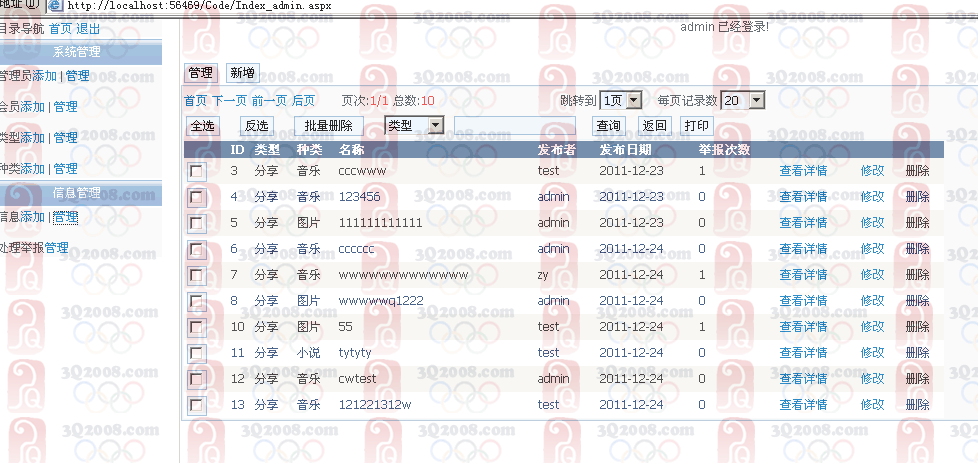Click the 小说 category cell
The width and height of the screenshot is (978, 463).
(x=309, y=353)
